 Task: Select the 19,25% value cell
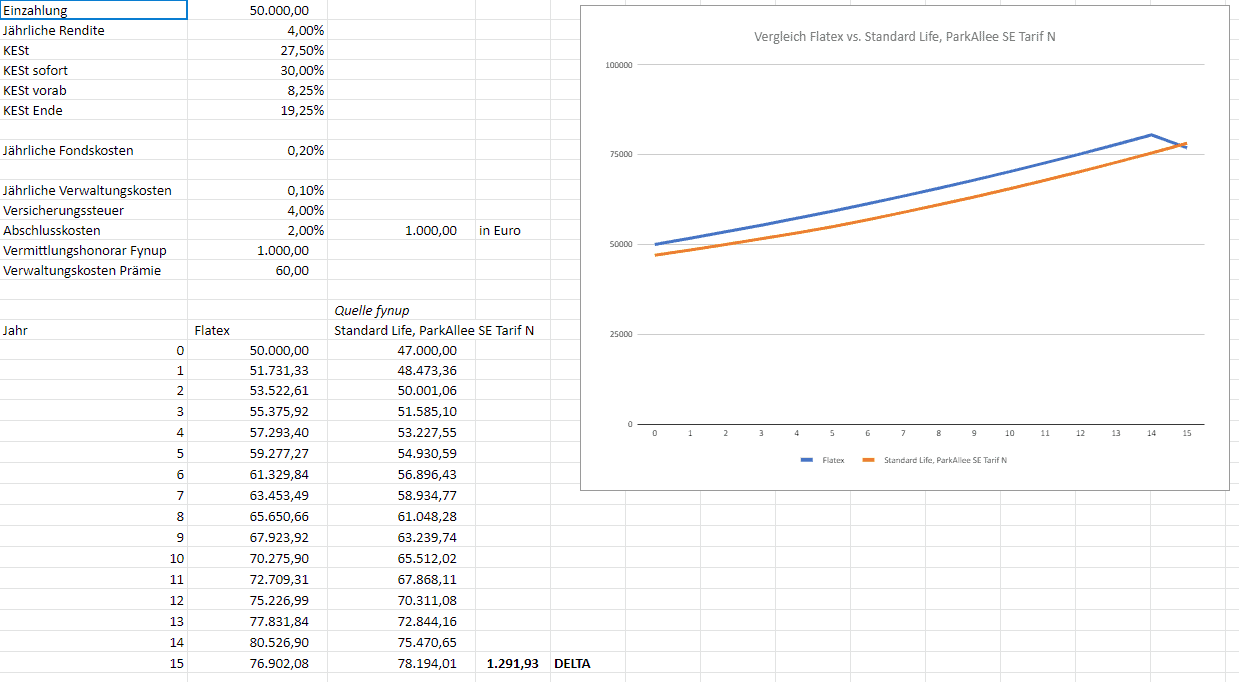(x=257, y=110)
